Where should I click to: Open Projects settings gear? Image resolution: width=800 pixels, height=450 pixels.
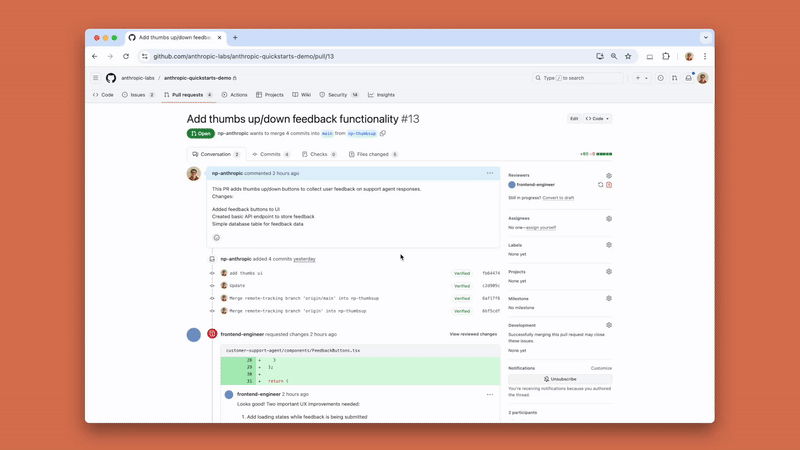coord(609,271)
